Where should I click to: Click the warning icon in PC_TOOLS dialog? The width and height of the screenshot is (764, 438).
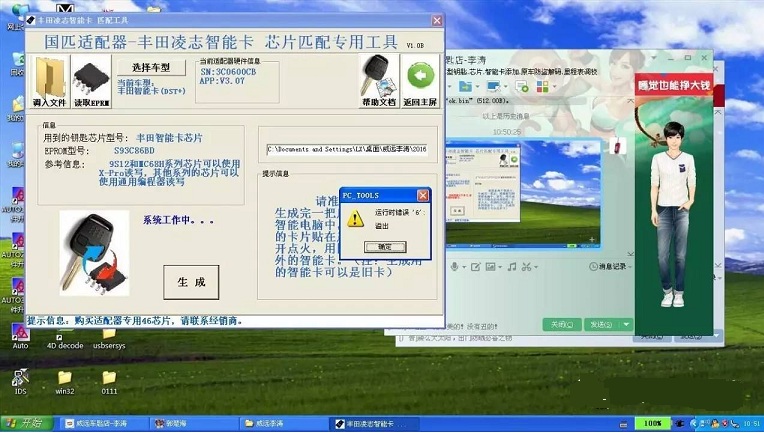(x=355, y=218)
